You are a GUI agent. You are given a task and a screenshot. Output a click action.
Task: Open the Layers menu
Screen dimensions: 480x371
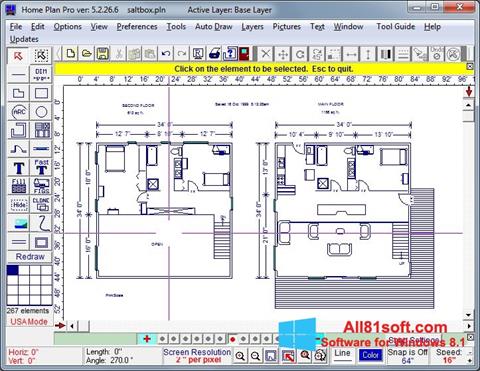coord(252,27)
